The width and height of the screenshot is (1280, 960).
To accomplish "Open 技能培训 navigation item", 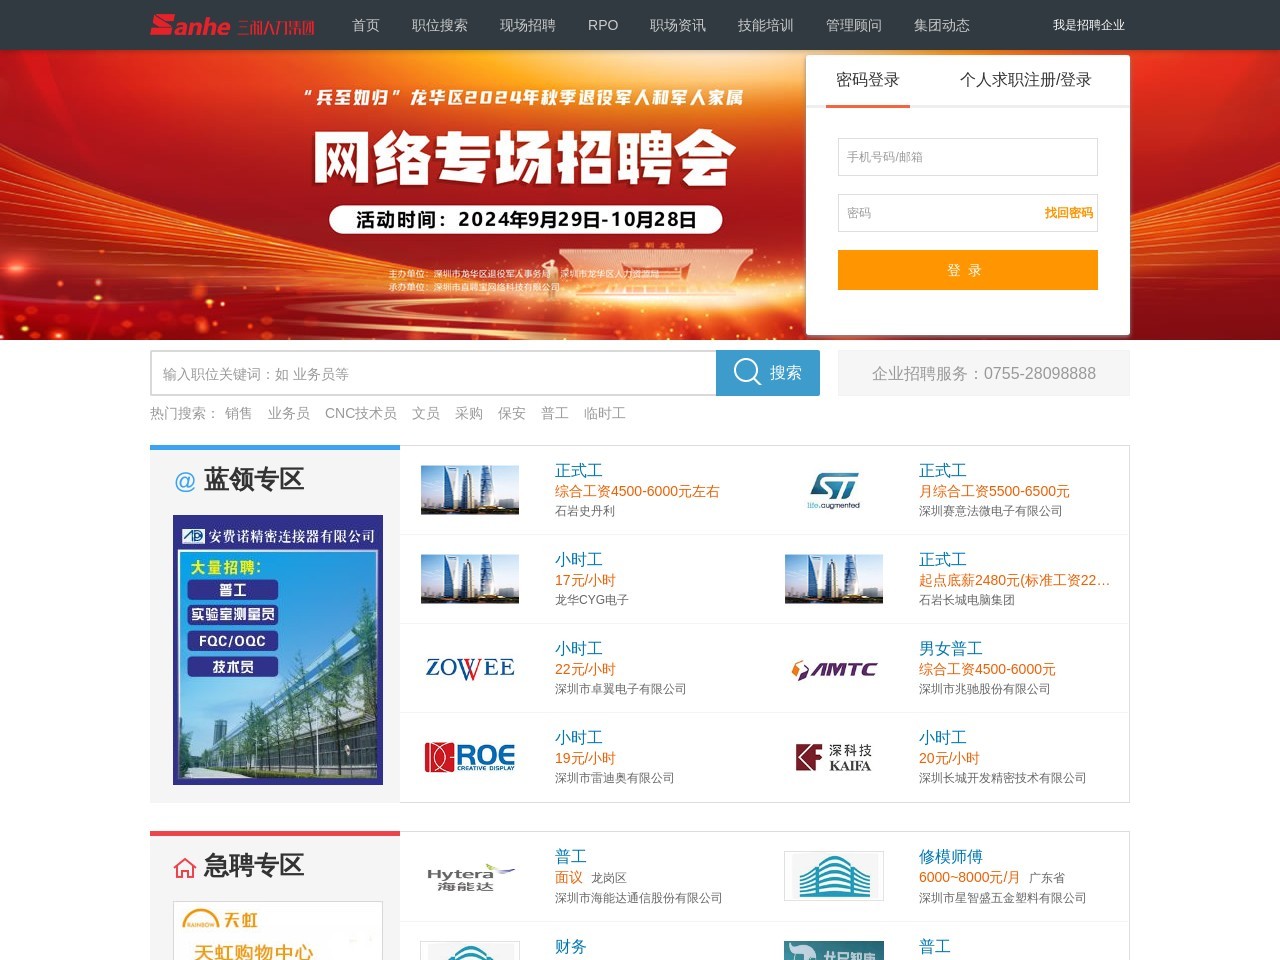I will pos(765,25).
